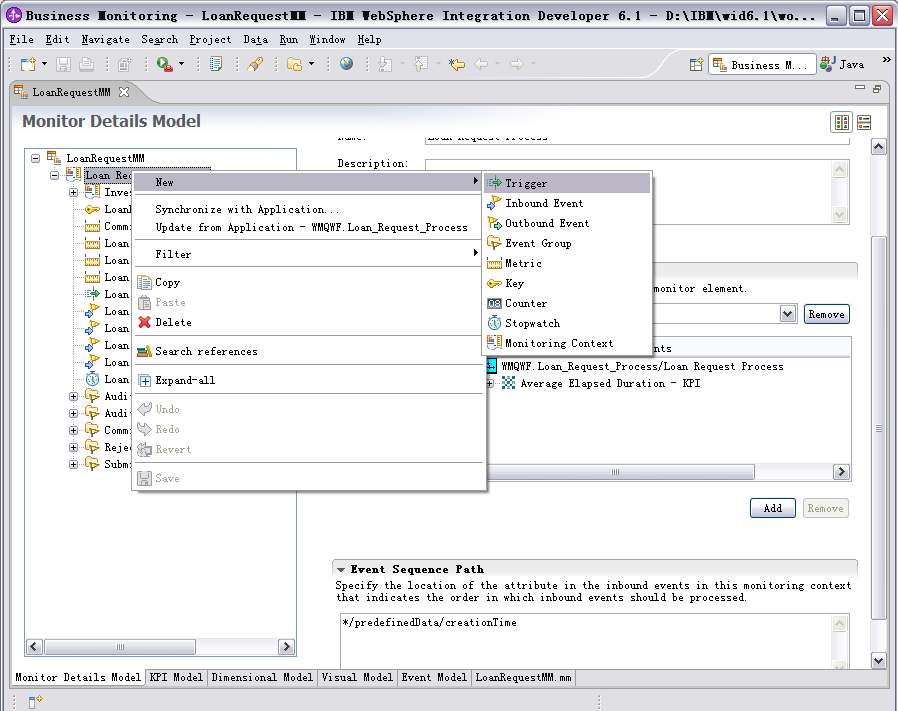Image resolution: width=898 pixels, height=711 pixels.
Task: Go to Last Edit Location icon
Action: click(457, 64)
